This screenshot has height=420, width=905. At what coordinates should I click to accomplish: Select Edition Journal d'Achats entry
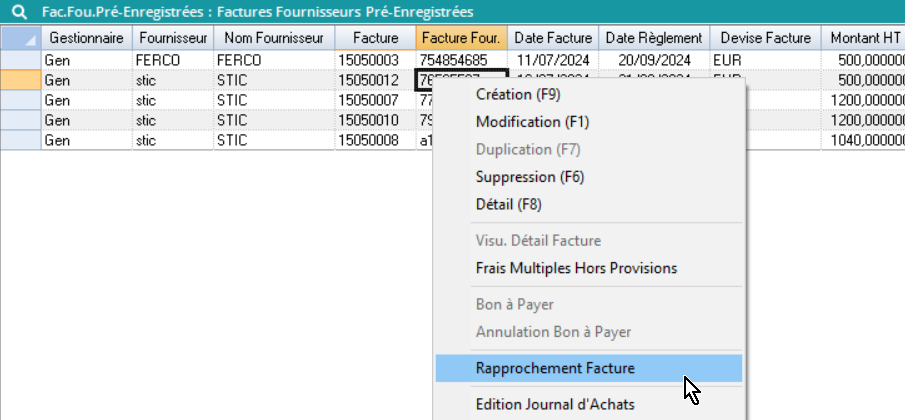[x=555, y=405]
